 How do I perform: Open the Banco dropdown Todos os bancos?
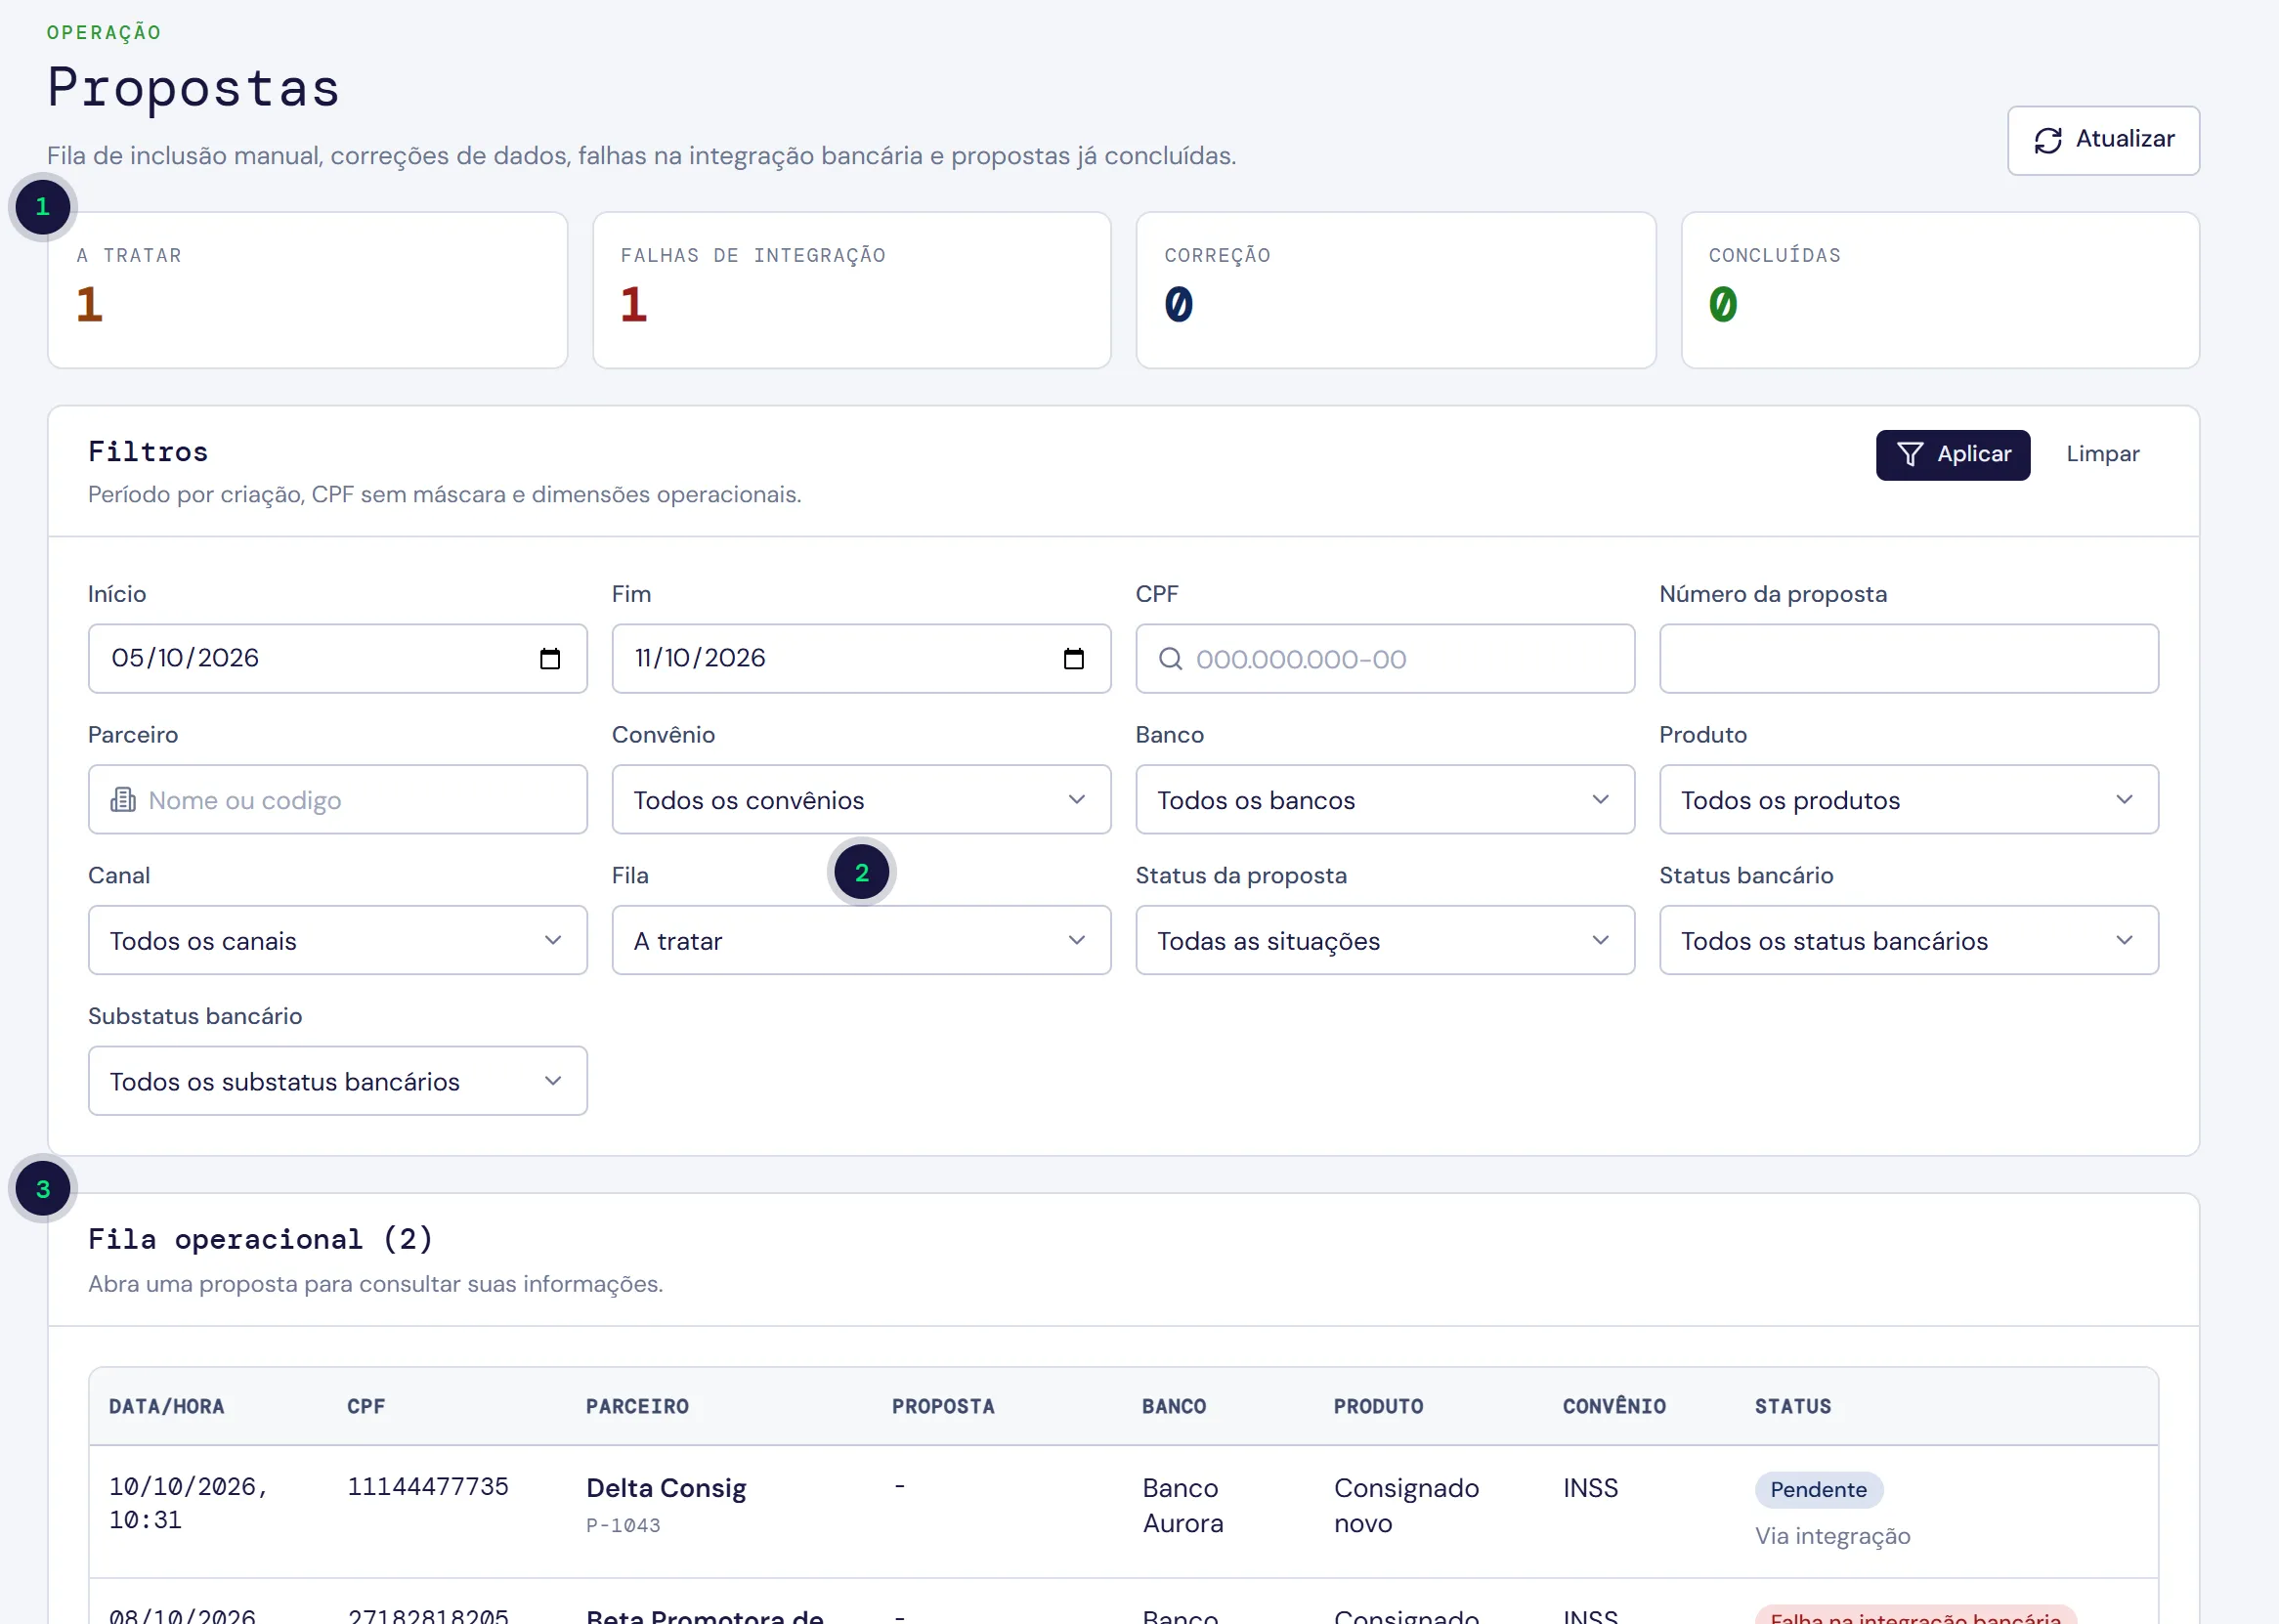[x=1385, y=800]
